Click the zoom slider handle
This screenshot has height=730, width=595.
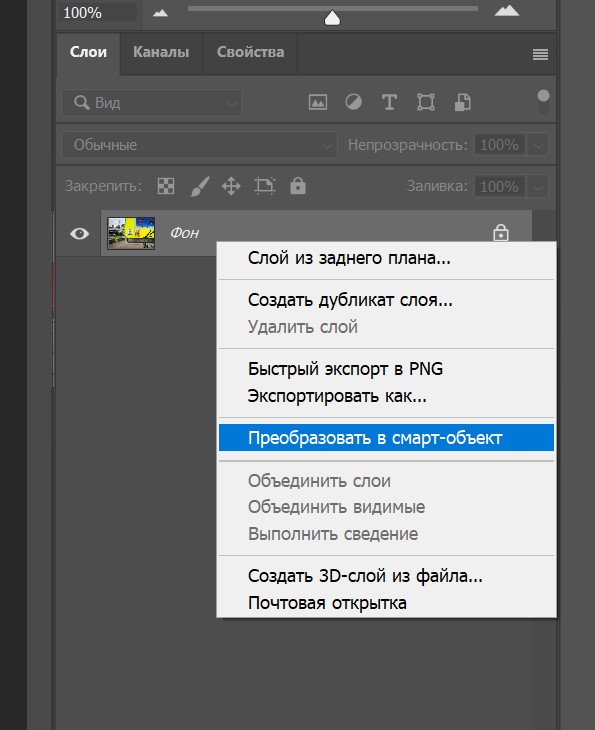[332, 18]
